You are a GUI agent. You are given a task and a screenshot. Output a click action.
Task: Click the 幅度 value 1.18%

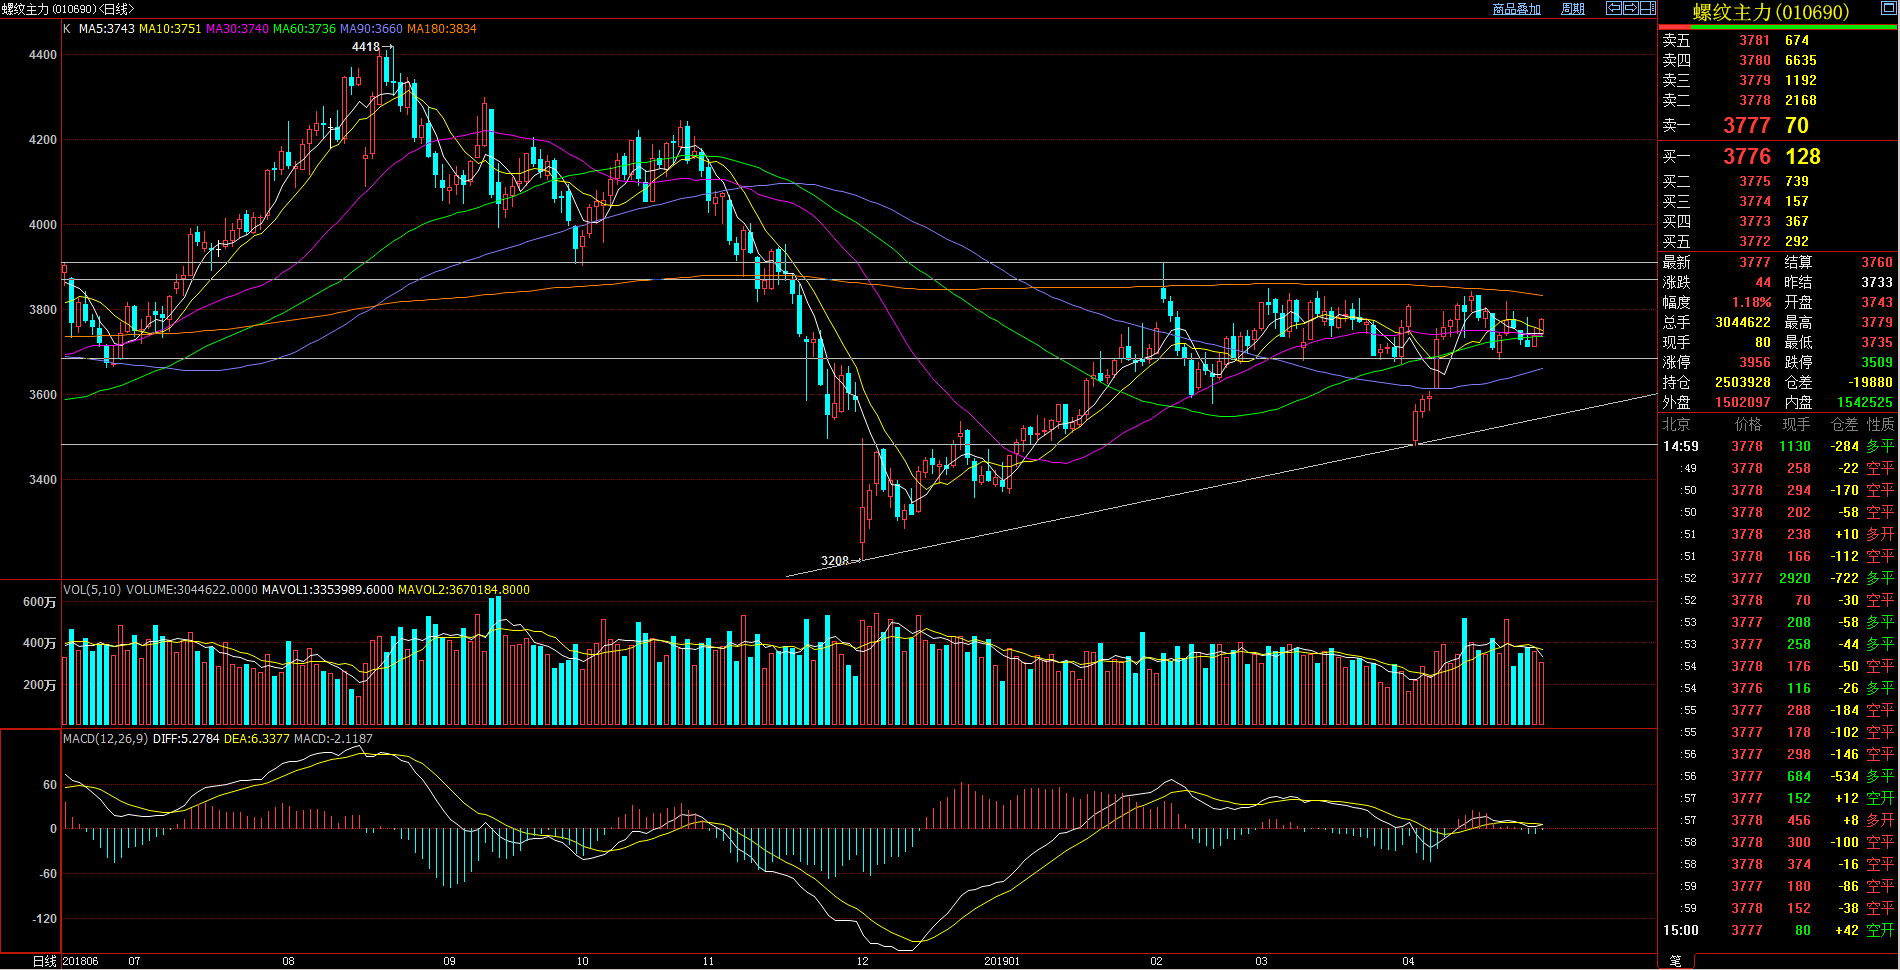(1751, 303)
